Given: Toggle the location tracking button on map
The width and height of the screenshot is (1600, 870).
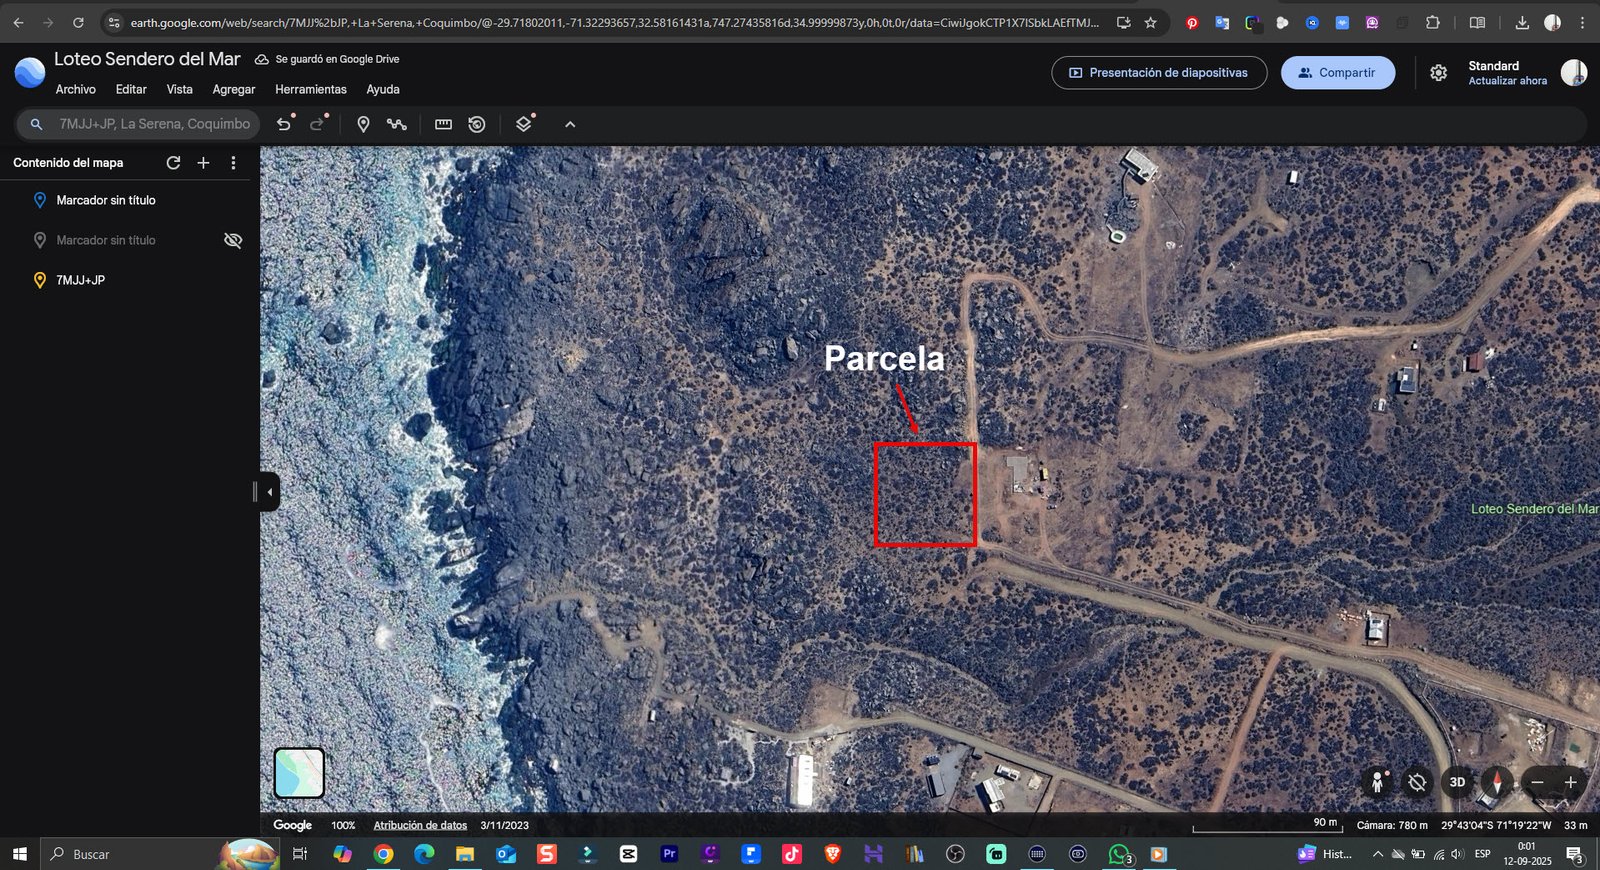Looking at the screenshot, I should pyautogui.click(x=1417, y=782).
